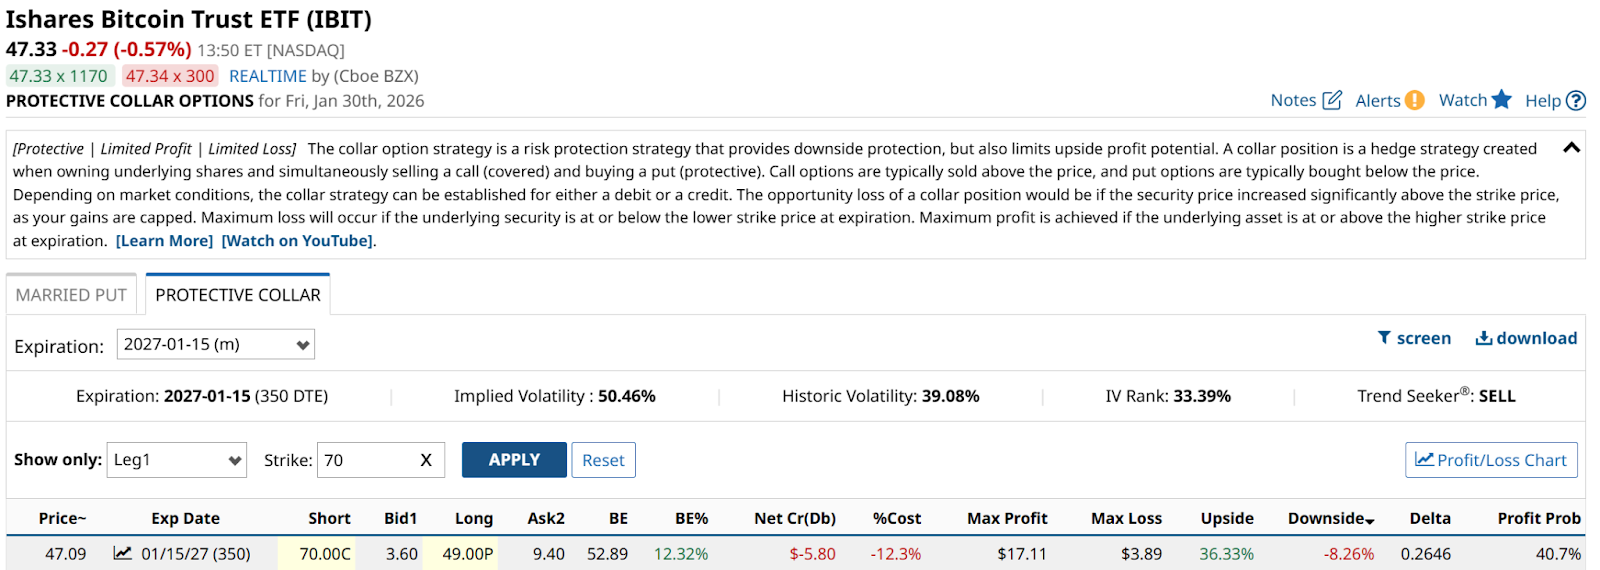This screenshot has width=1600, height=570.
Task: Open Help via the question mark icon
Action: click(x=1576, y=100)
